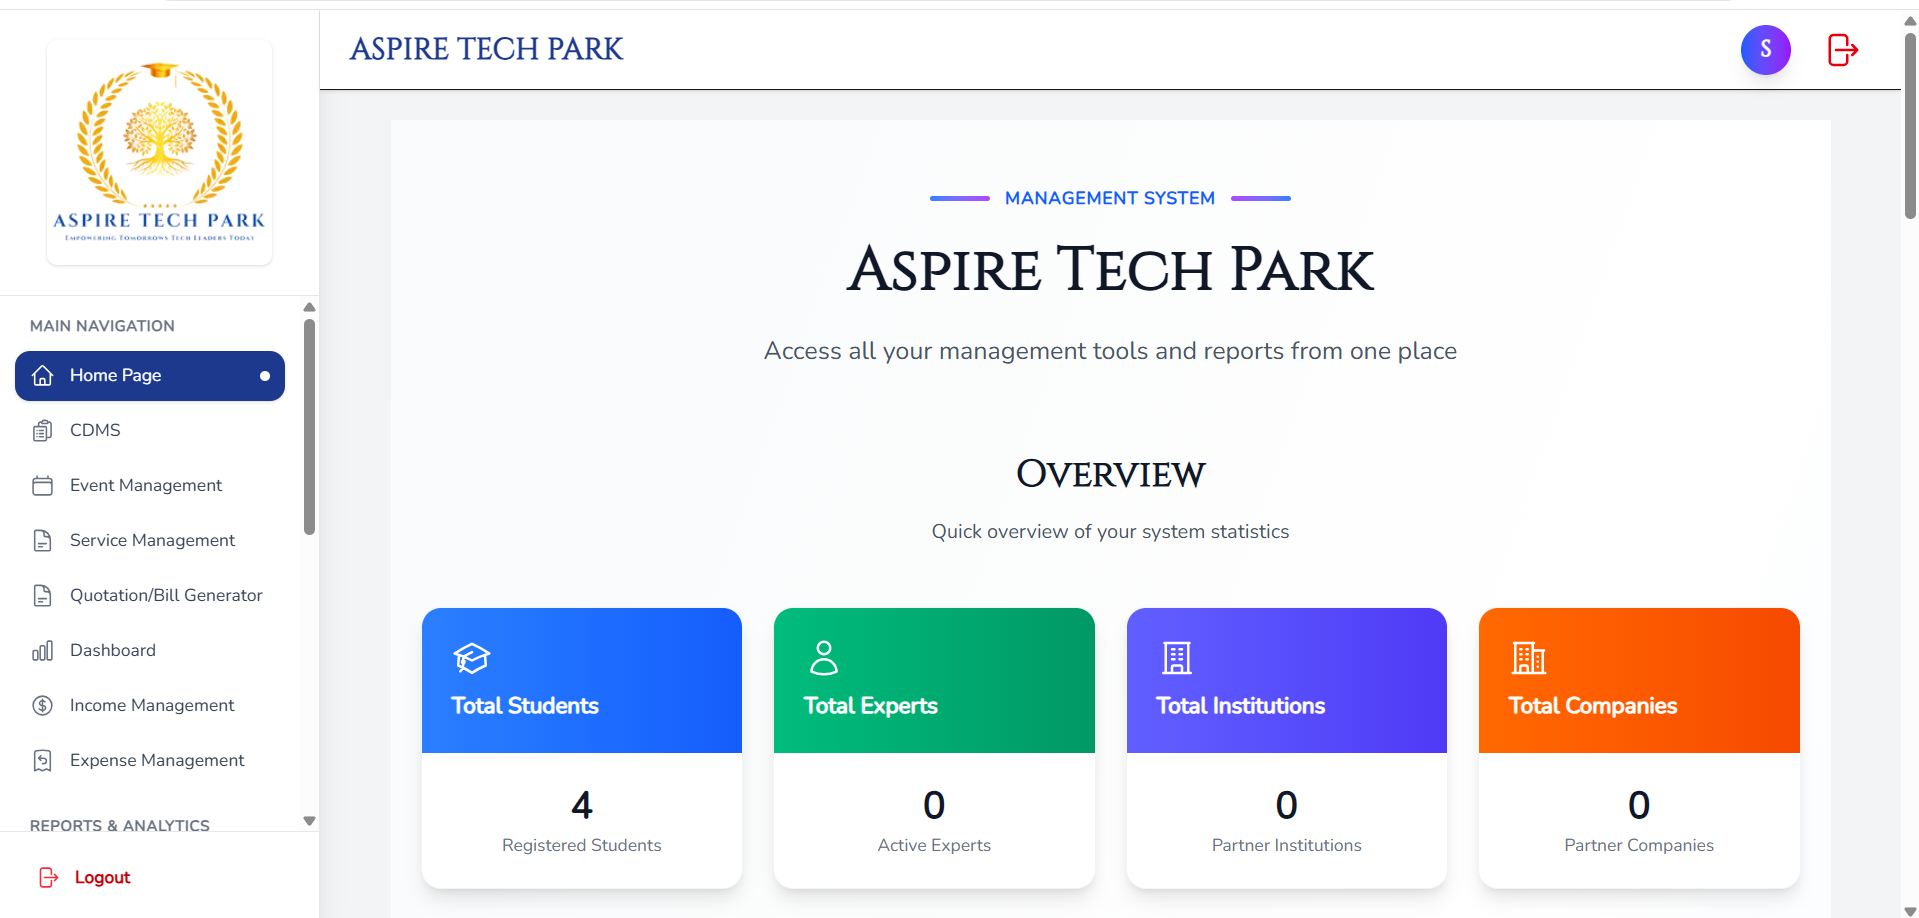The image size is (1919, 918).
Task: Click the Total Students graduation cap icon
Action: pyautogui.click(x=470, y=658)
